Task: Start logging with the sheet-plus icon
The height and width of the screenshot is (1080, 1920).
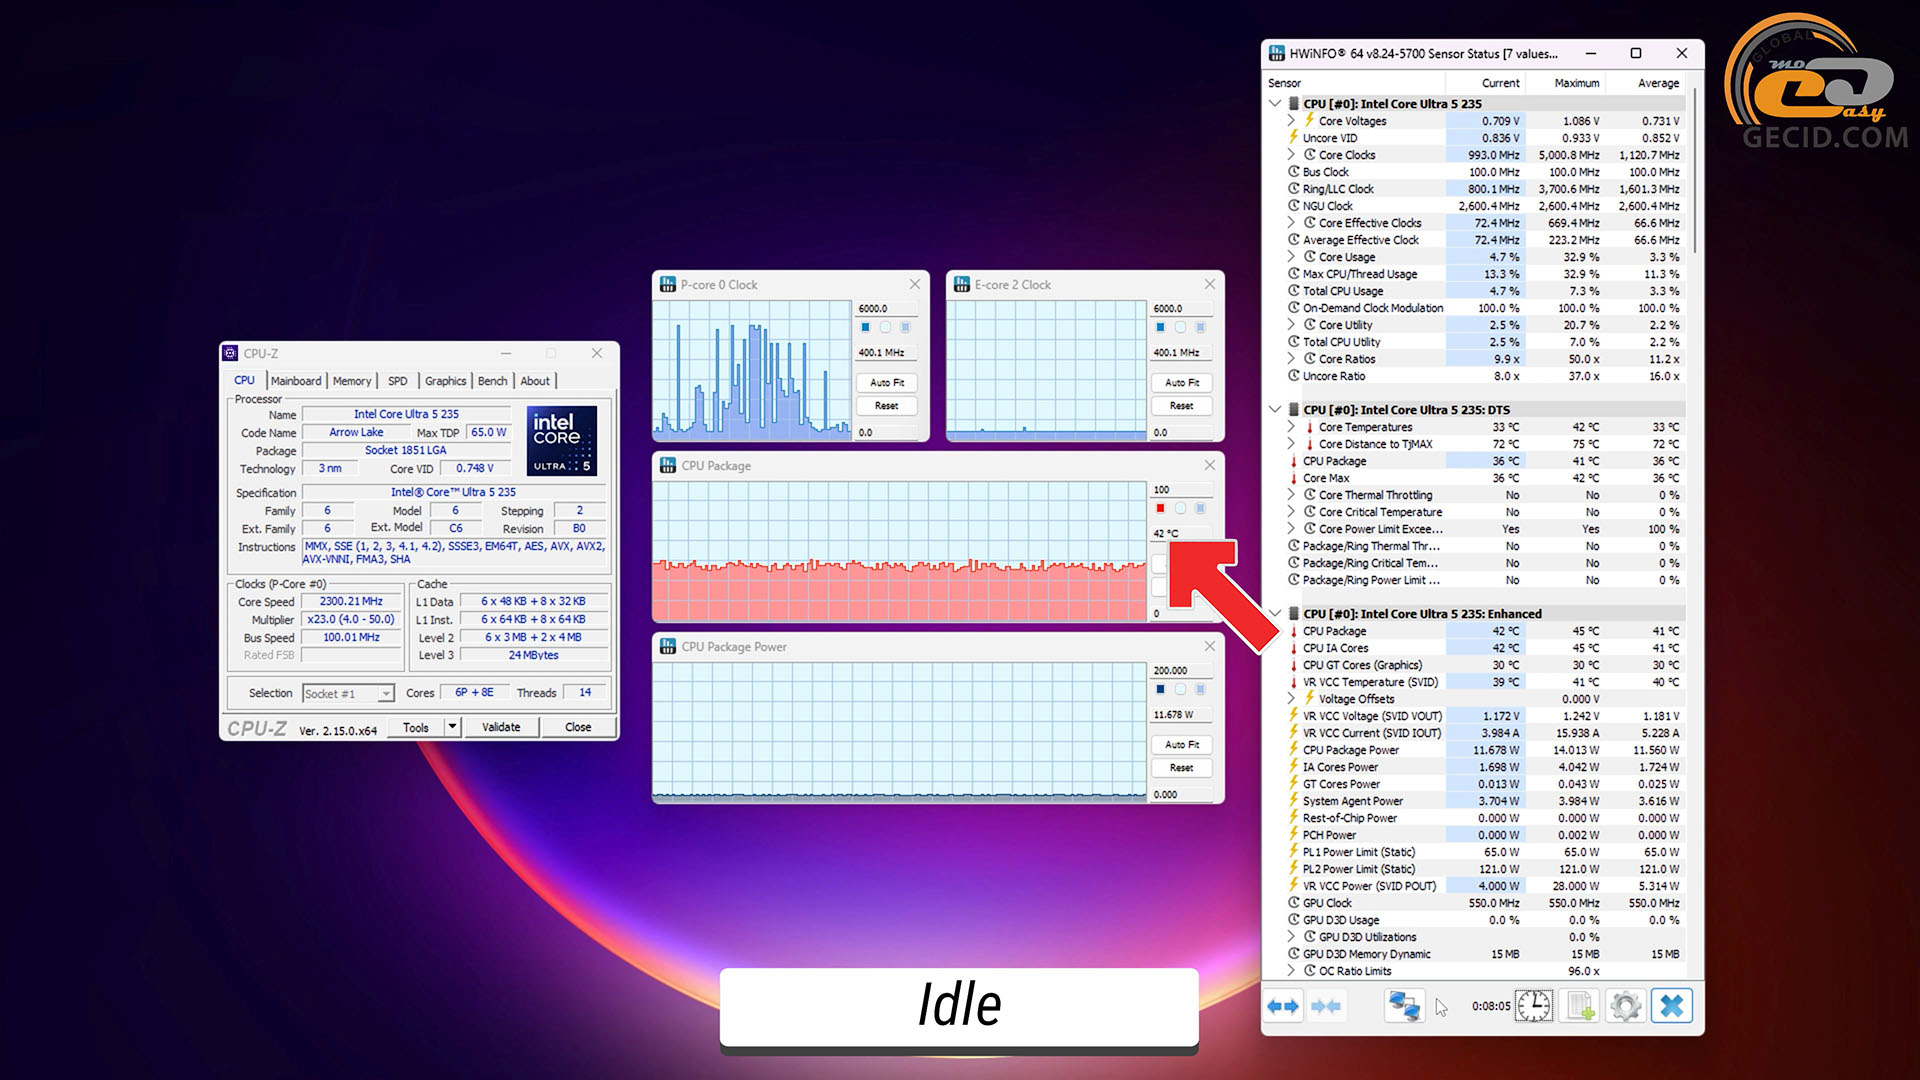Action: pyautogui.click(x=1580, y=1006)
